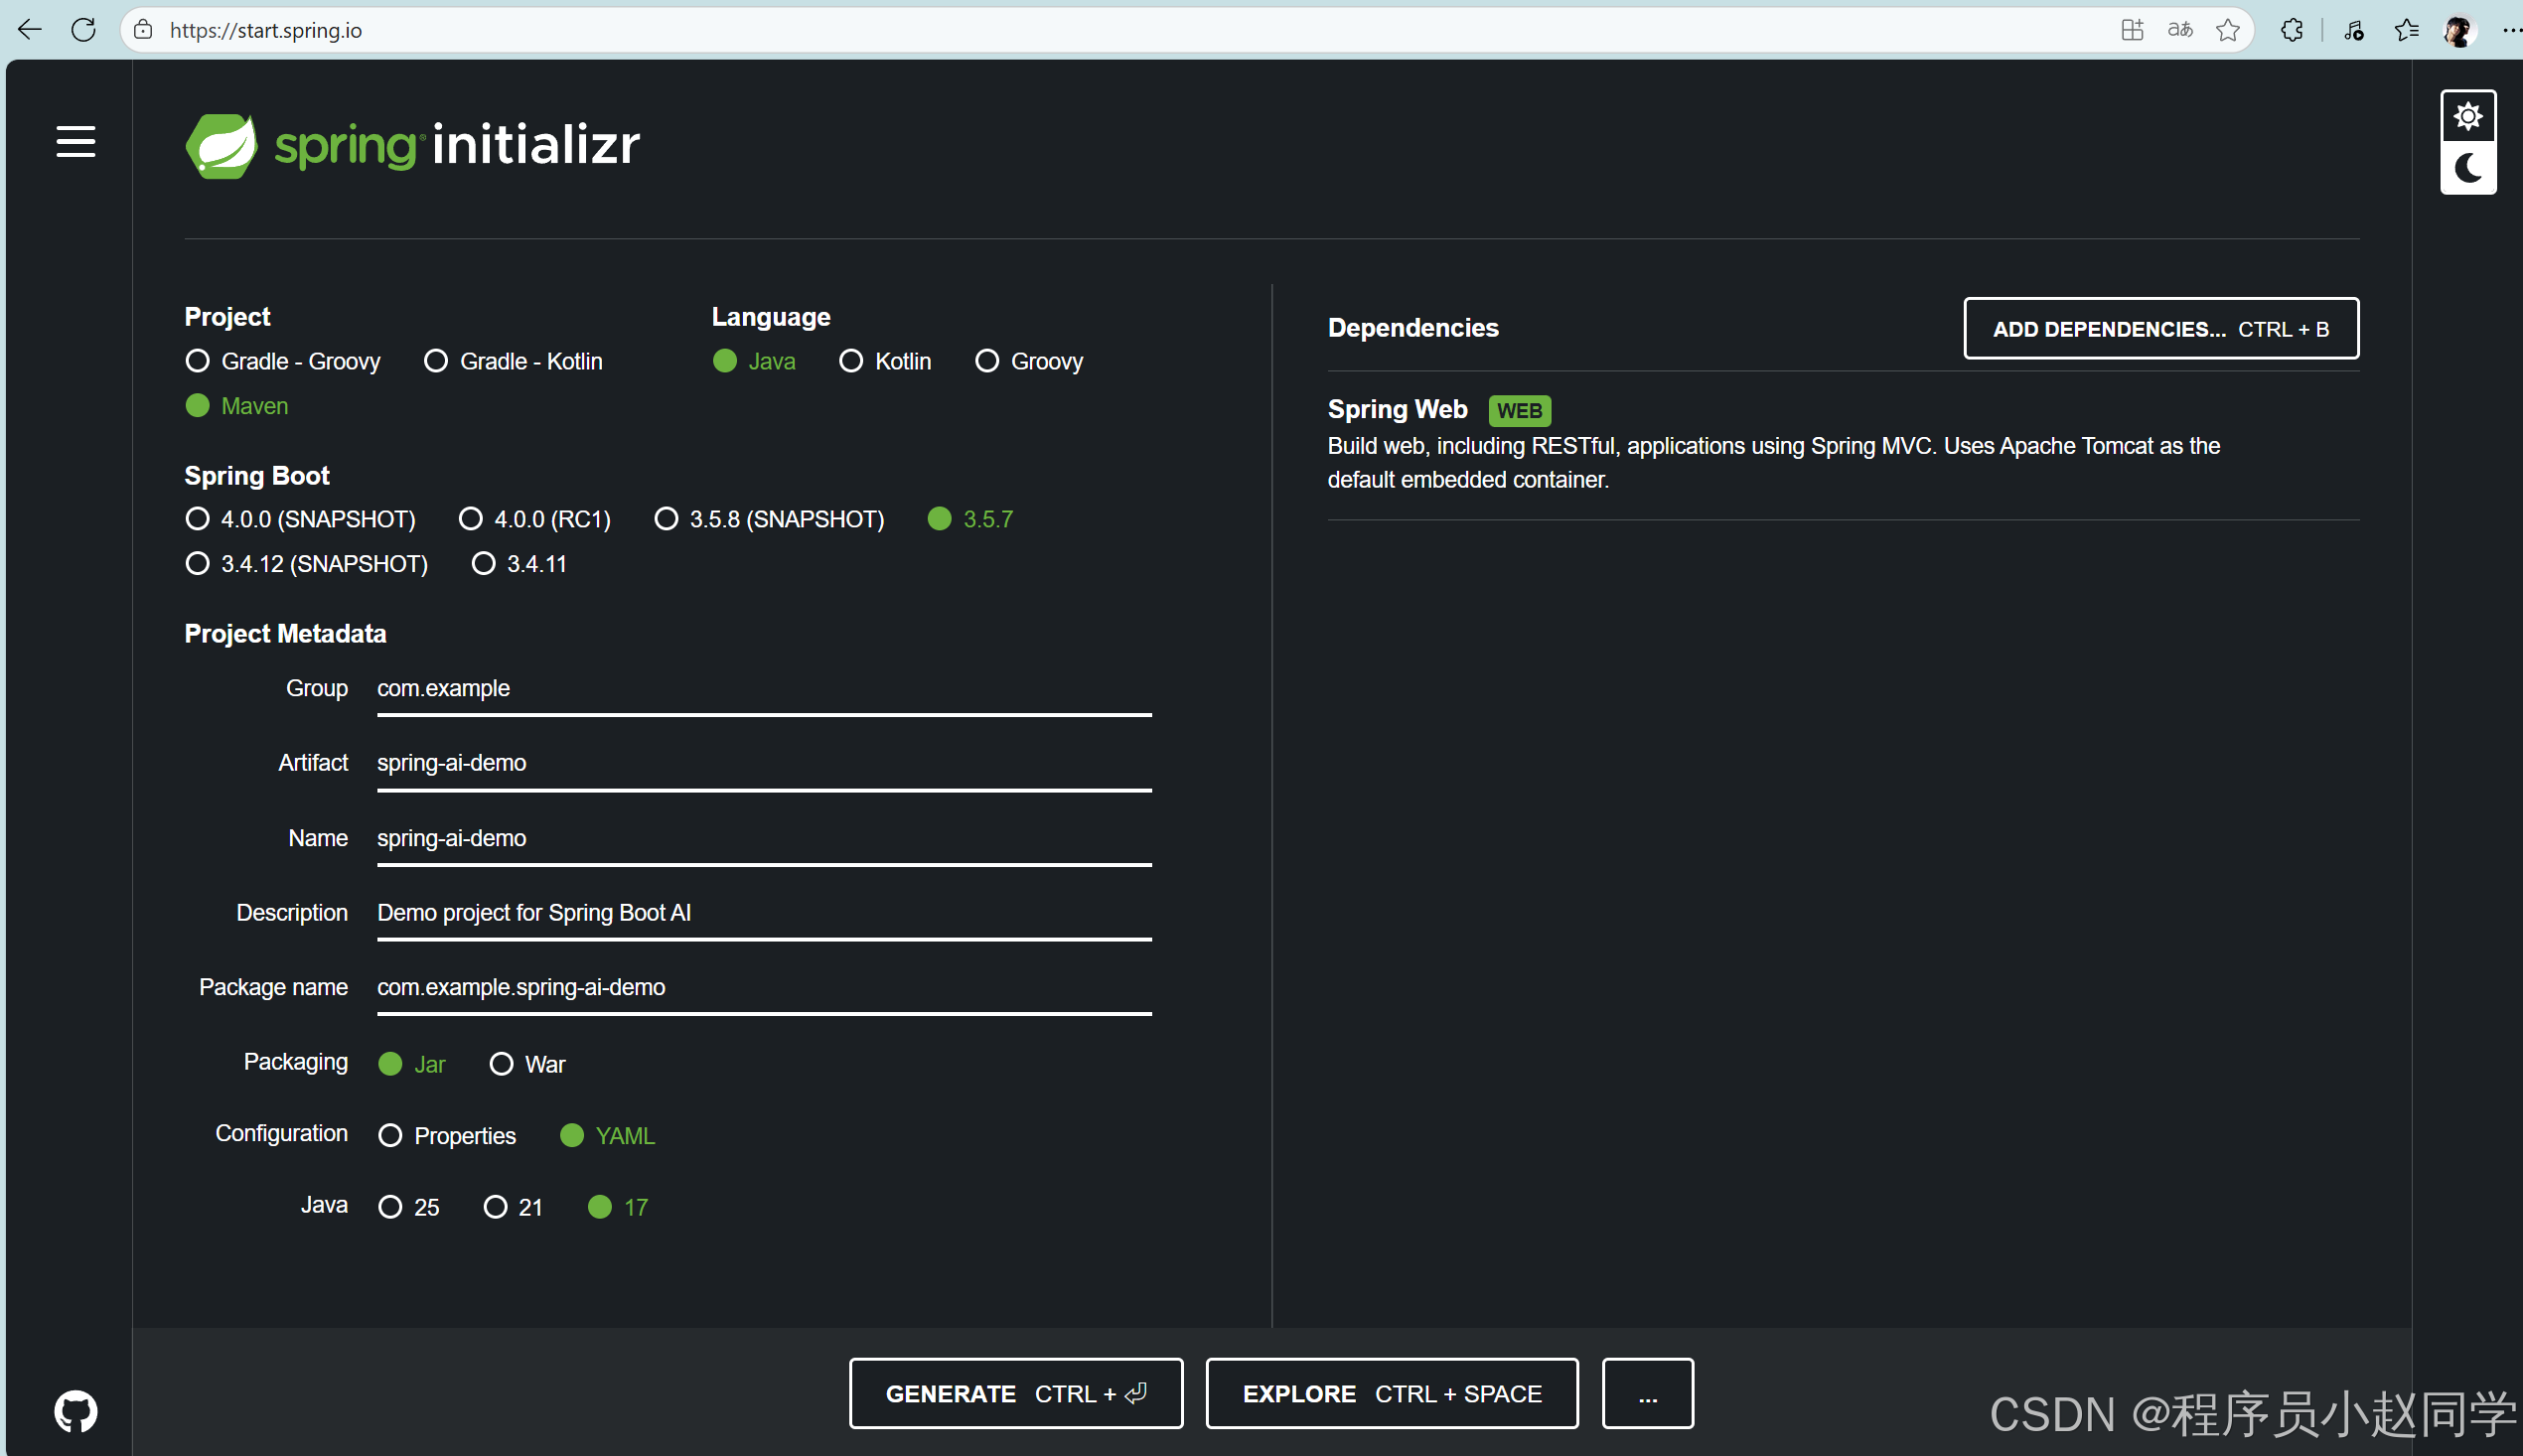This screenshot has height=1456, width=2523.
Task: Go back with the browser arrow
Action: click(x=30, y=30)
